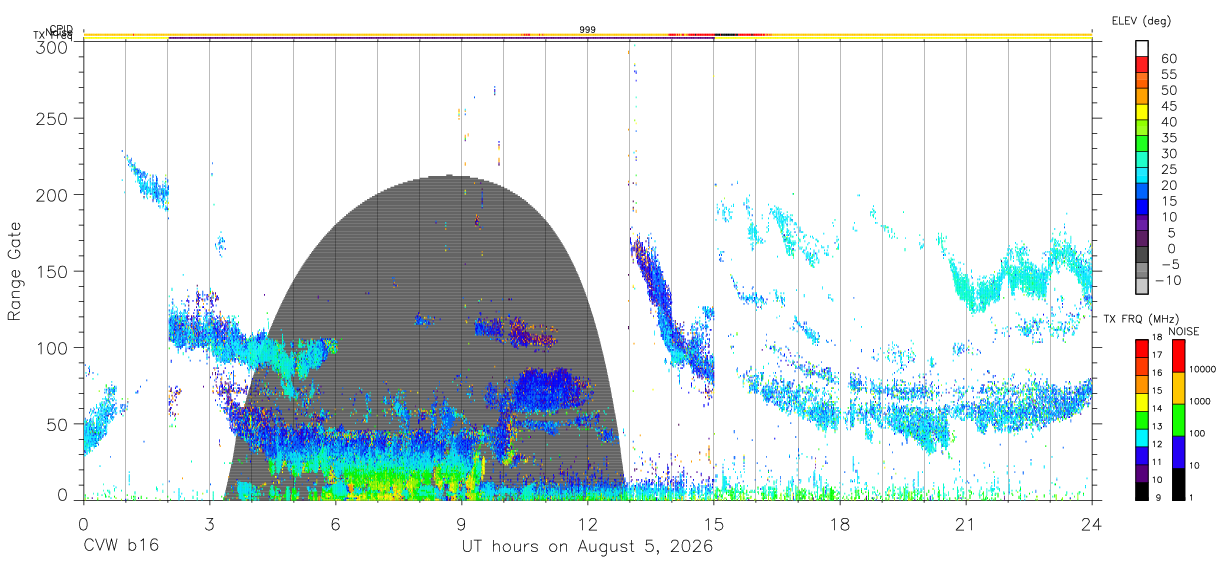Select the yellow ELEV swatch between 40 and 45
The height and width of the screenshot is (567, 1228).
tap(1142, 112)
